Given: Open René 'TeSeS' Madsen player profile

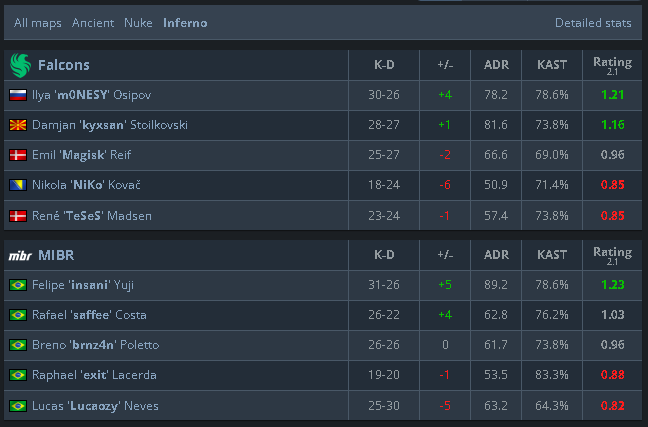Looking at the screenshot, I should click(x=92, y=216).
